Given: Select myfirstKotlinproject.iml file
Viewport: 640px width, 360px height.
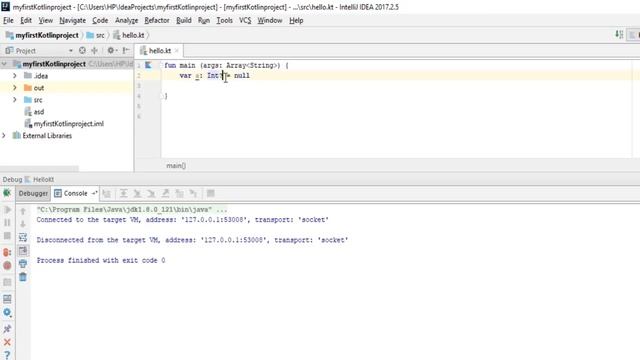Looking at the screenshot, I should pyautogui.click(x=69, y=124).
